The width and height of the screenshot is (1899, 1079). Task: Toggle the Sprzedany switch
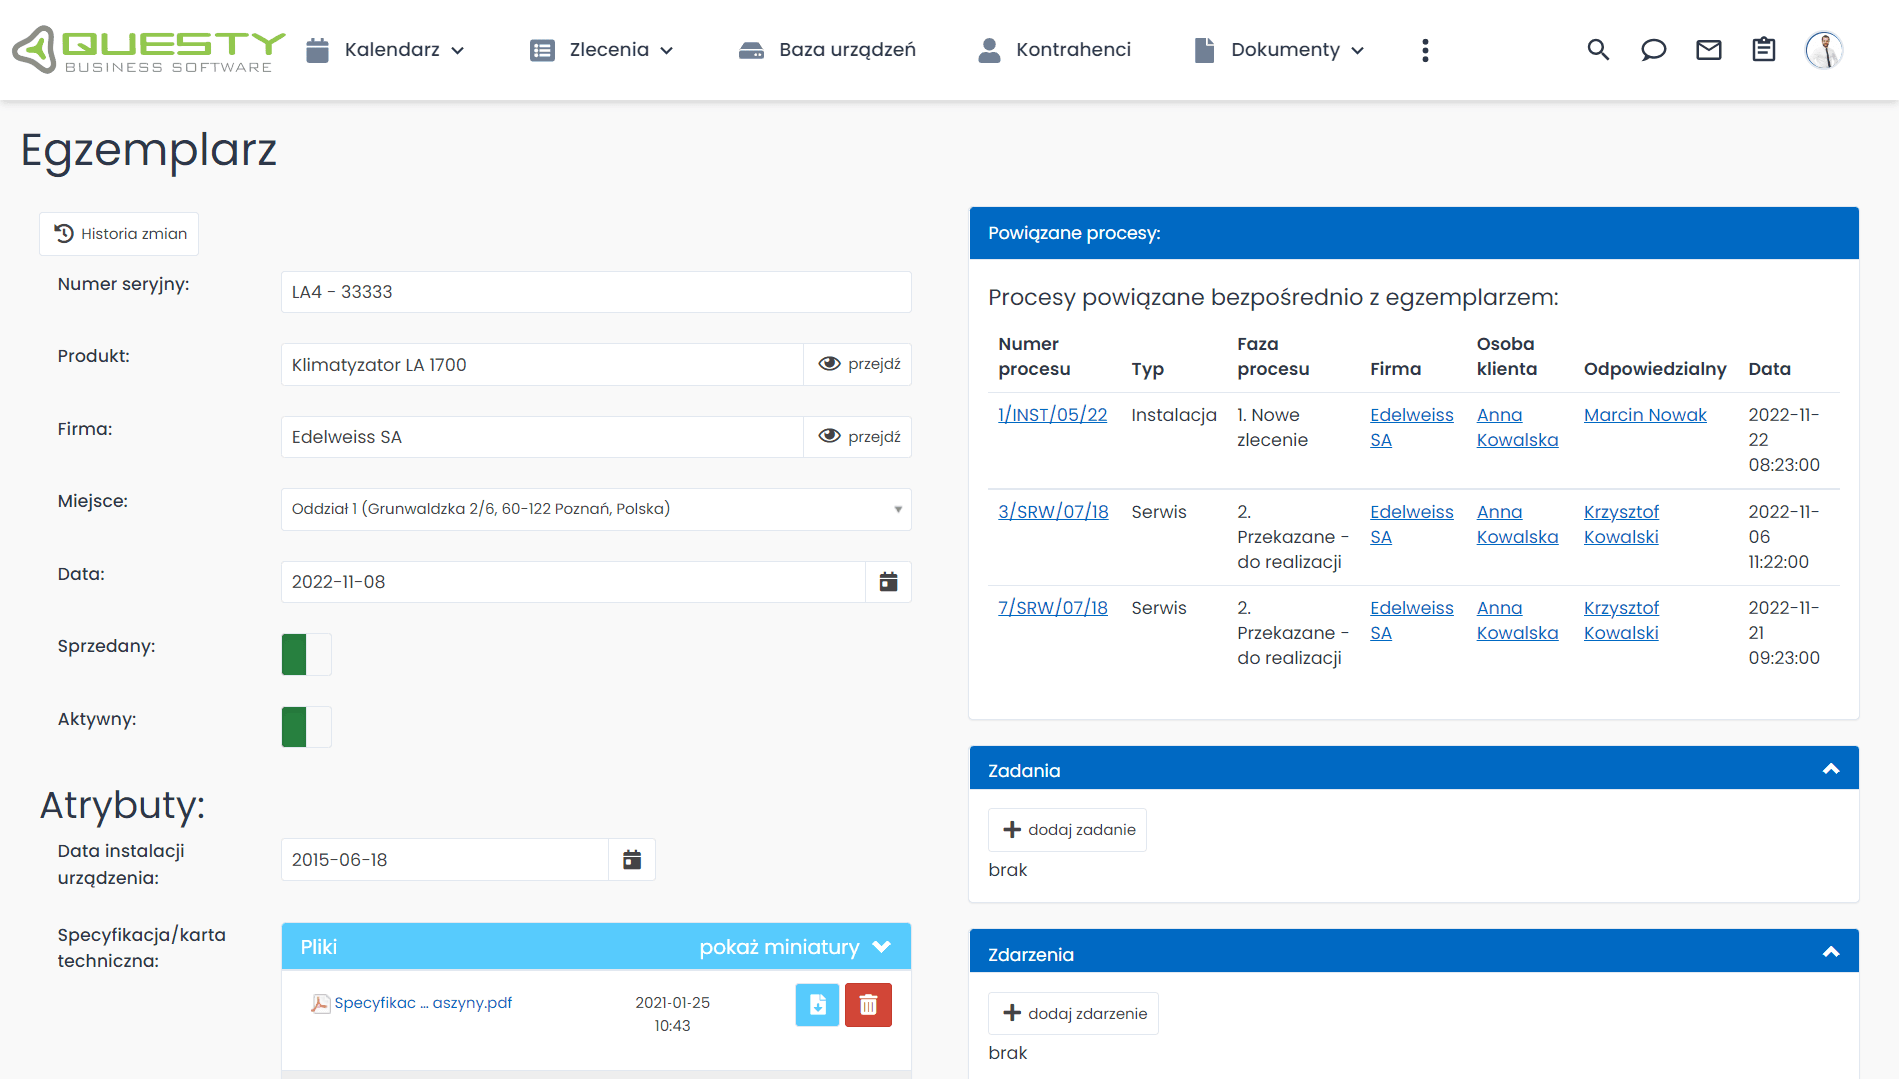(x=306, y=655)
